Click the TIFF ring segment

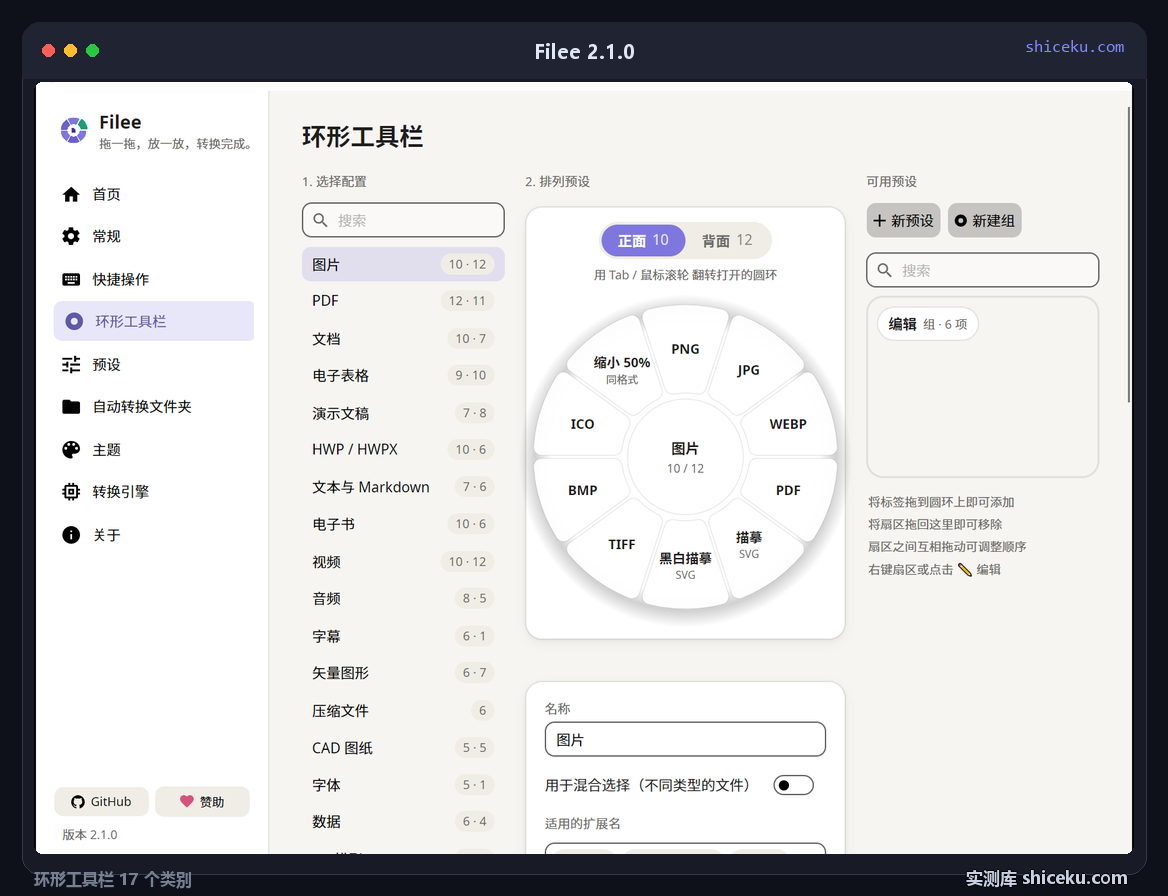tap(622, 544)
